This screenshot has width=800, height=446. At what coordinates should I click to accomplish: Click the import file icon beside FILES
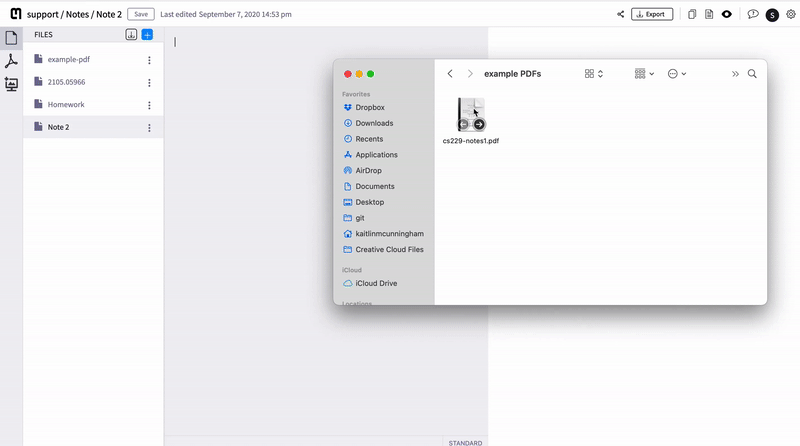131,35
